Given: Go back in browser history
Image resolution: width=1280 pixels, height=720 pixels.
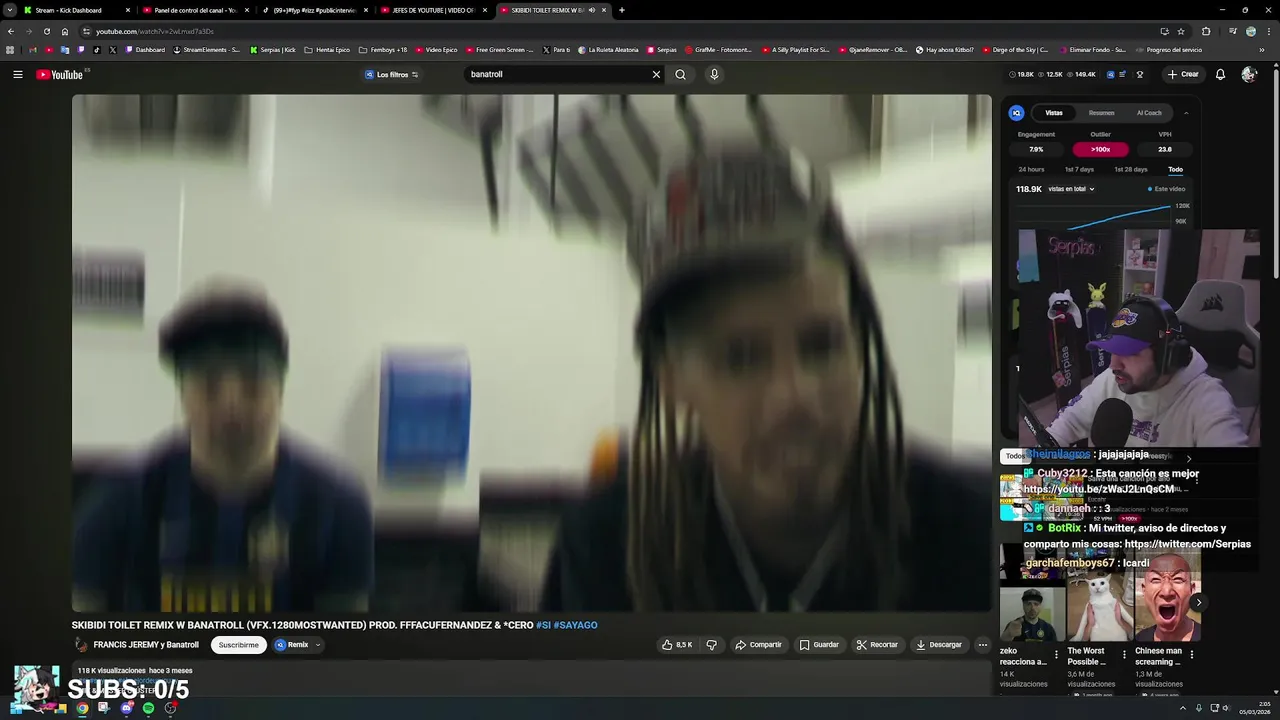Looking at the screenshot, I should [10, 31].
